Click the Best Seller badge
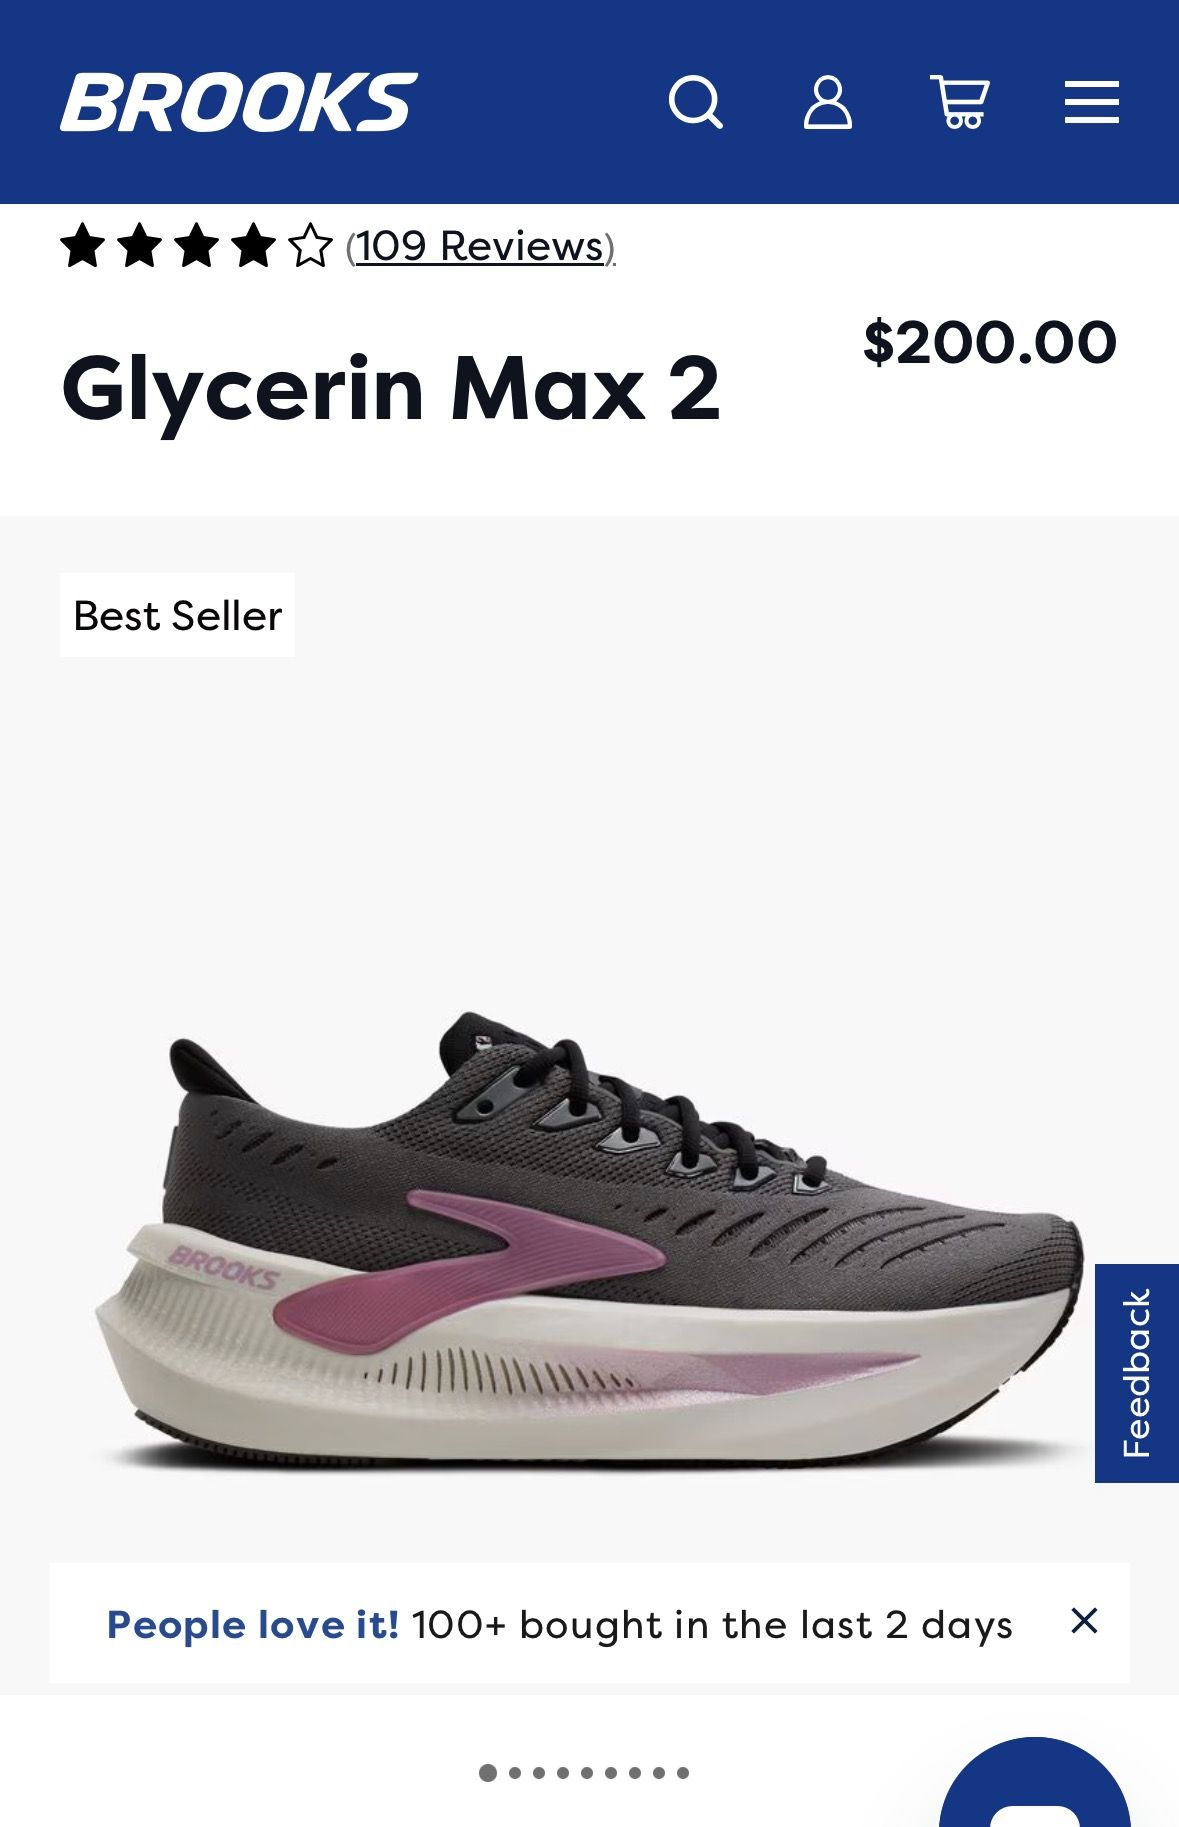Viewport: 1179px width, 1827px height. tap(177, 615)
